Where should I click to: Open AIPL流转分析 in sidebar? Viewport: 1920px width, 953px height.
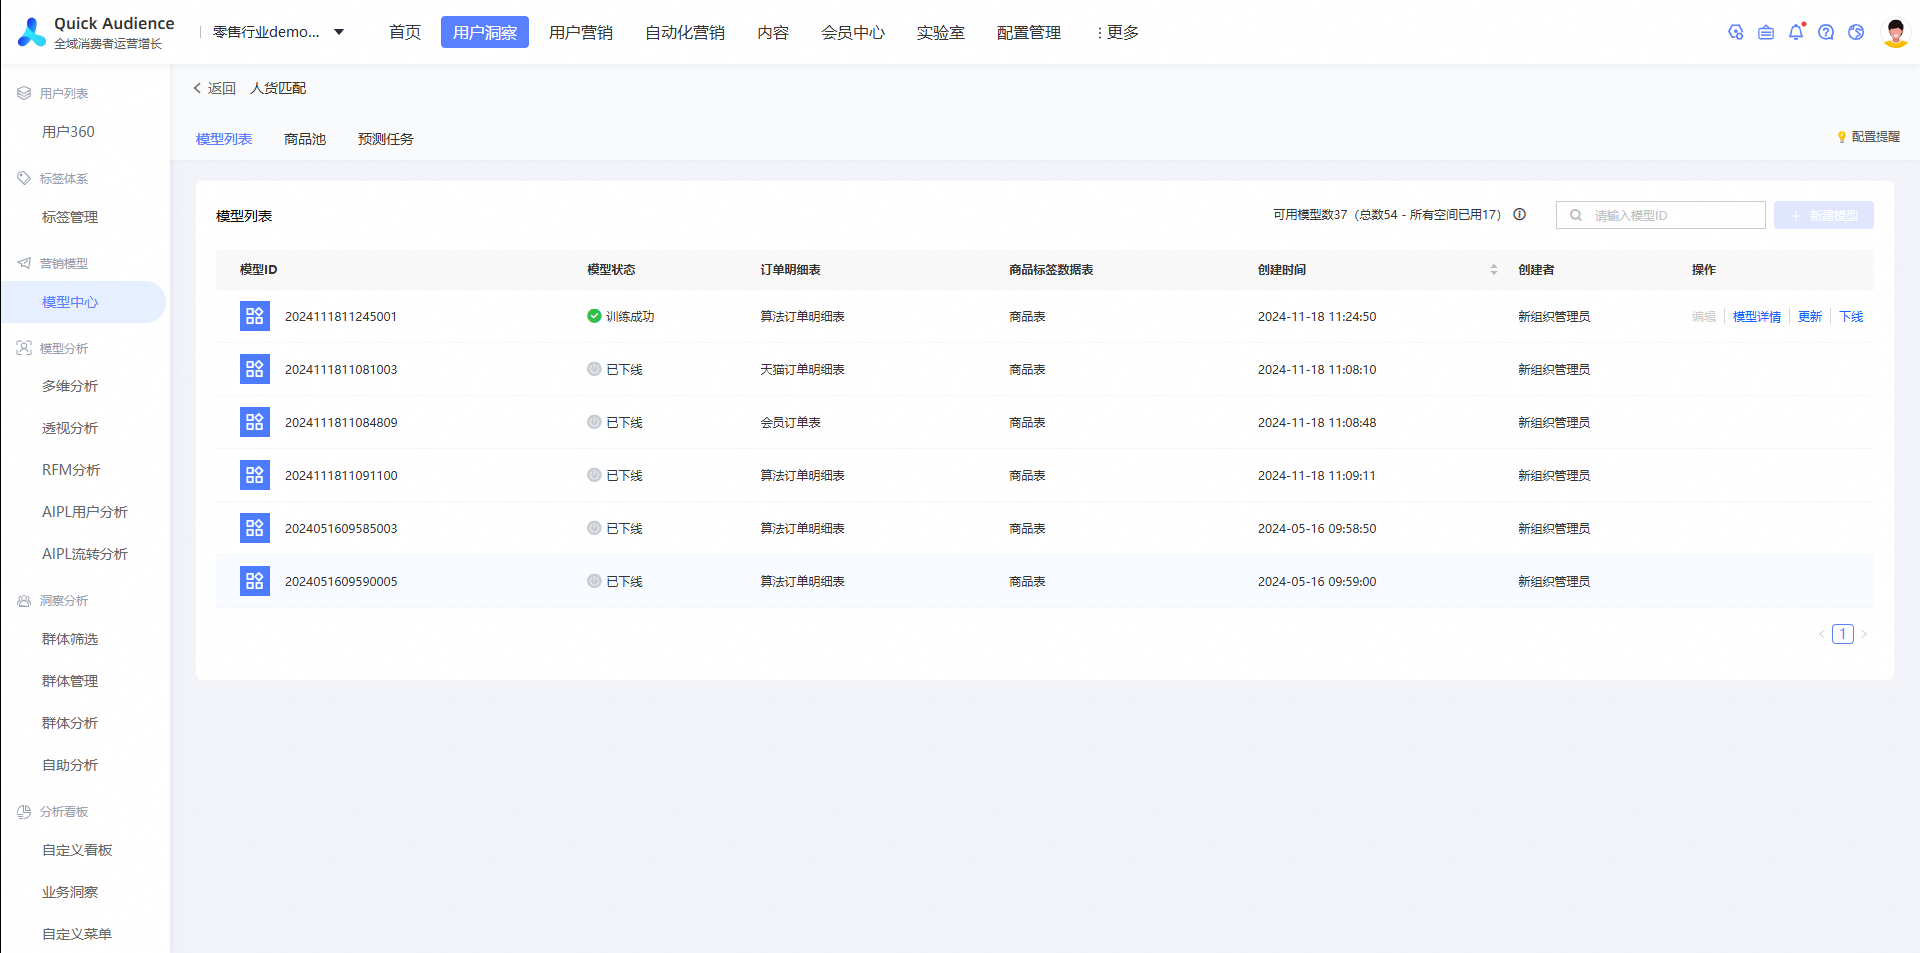pyautogui.click(x=84, y=554)
